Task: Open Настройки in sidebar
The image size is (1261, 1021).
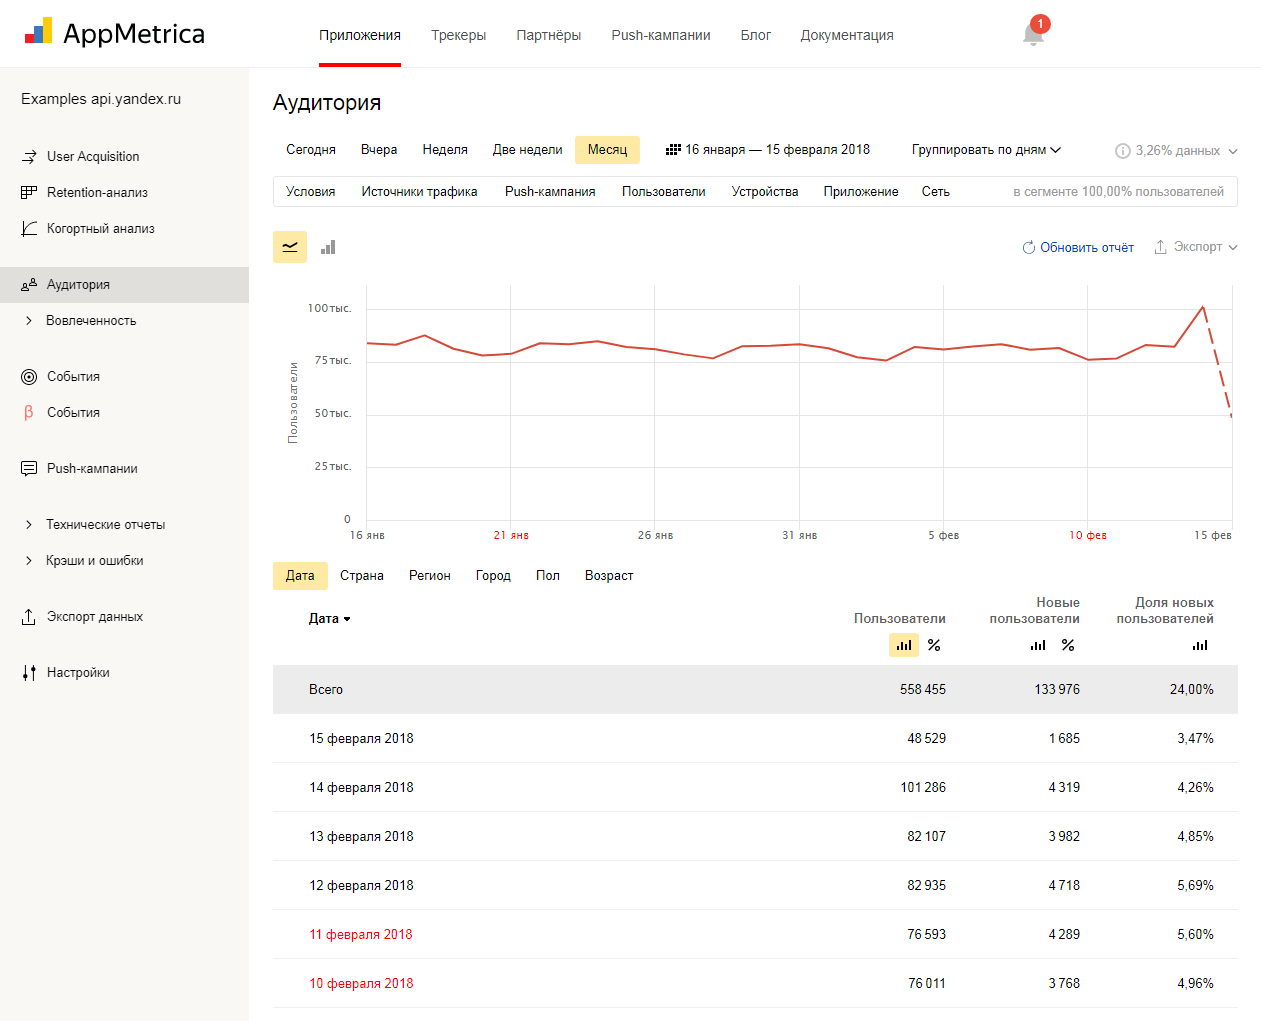Action: coord(78,673)
